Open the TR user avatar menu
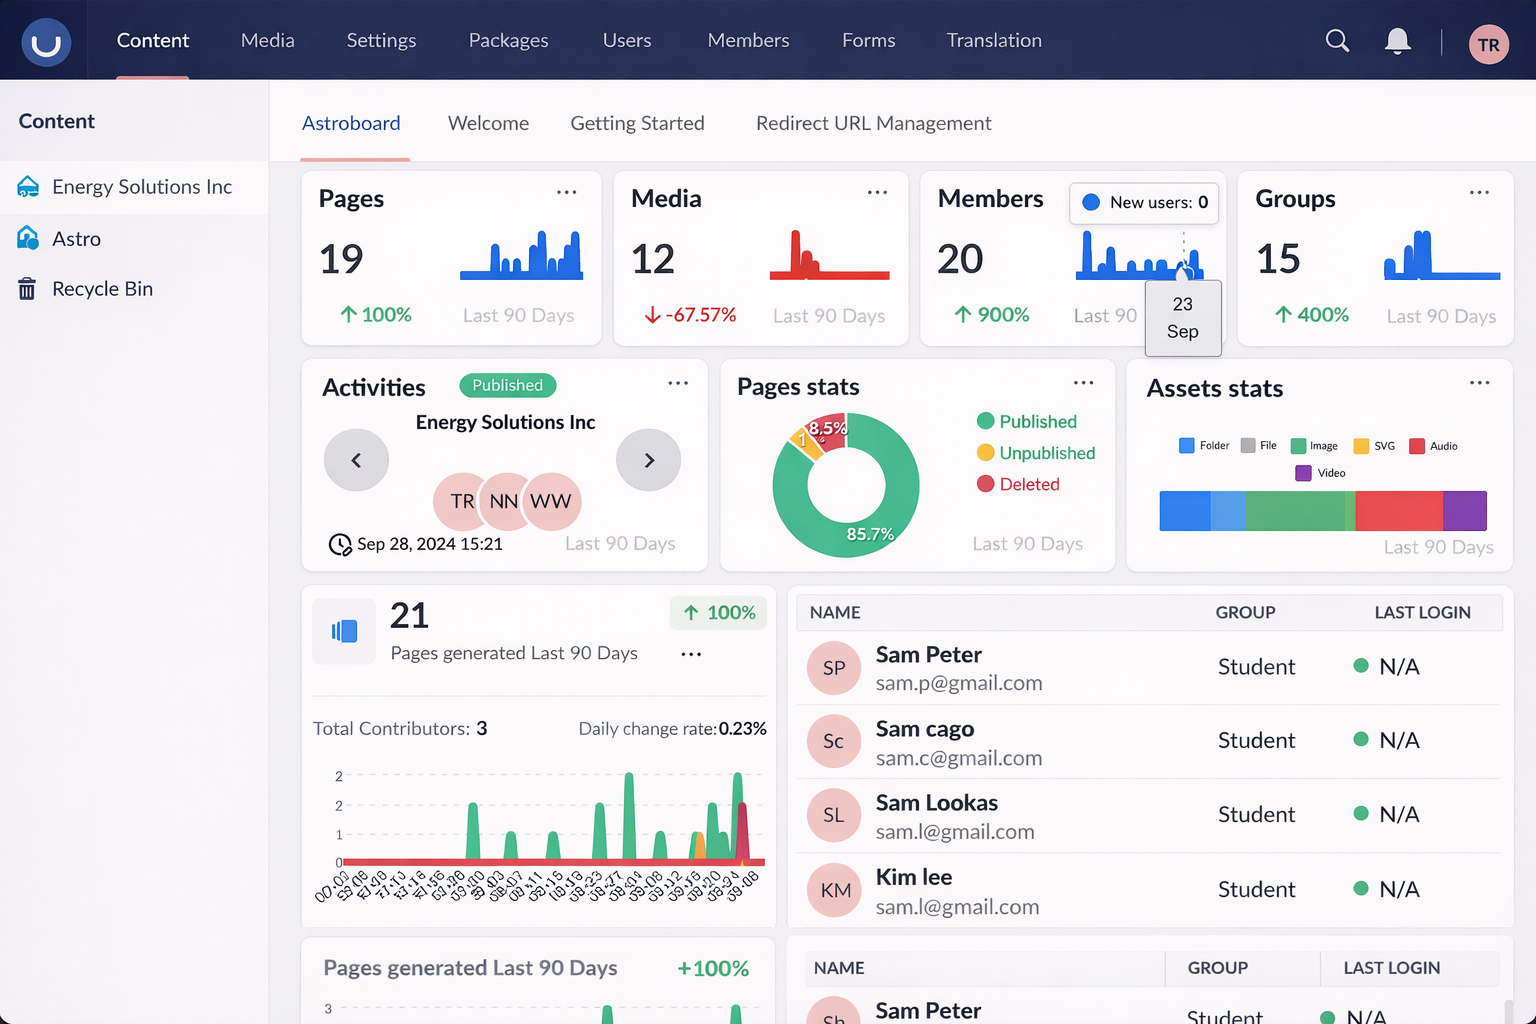Image resolution: width=1536 pixels, height=1024 pixels. [1488, 44]
